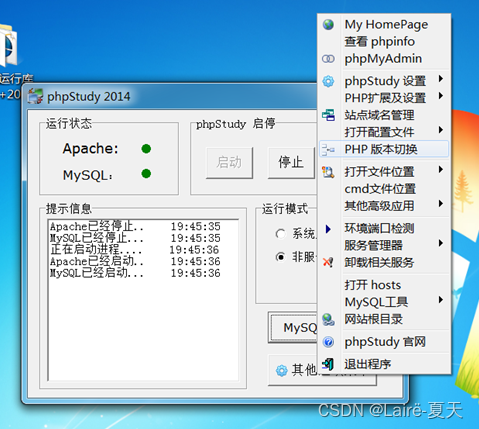Click the MySQL manager button

[x=293, y=328]
